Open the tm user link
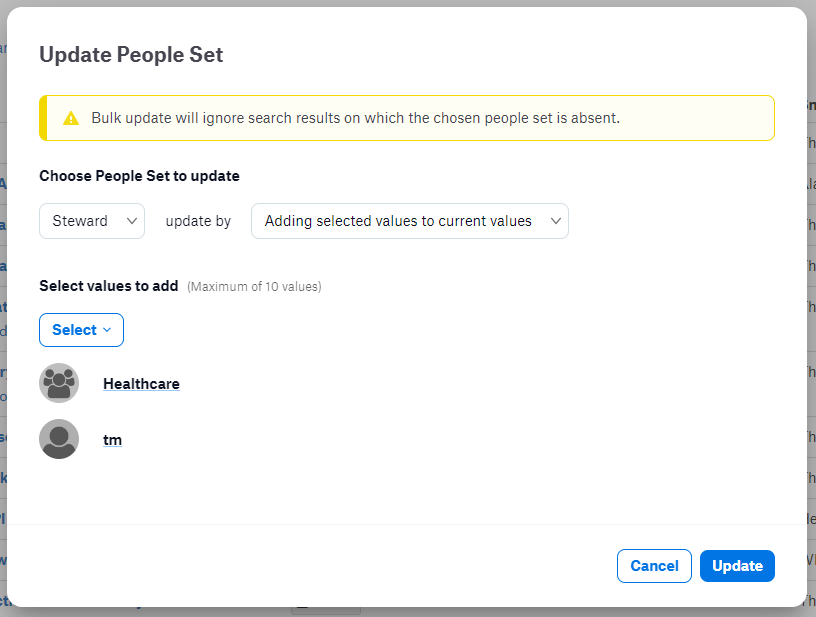Viewport: 816px width, 617px height. click(x=112, y=440)
